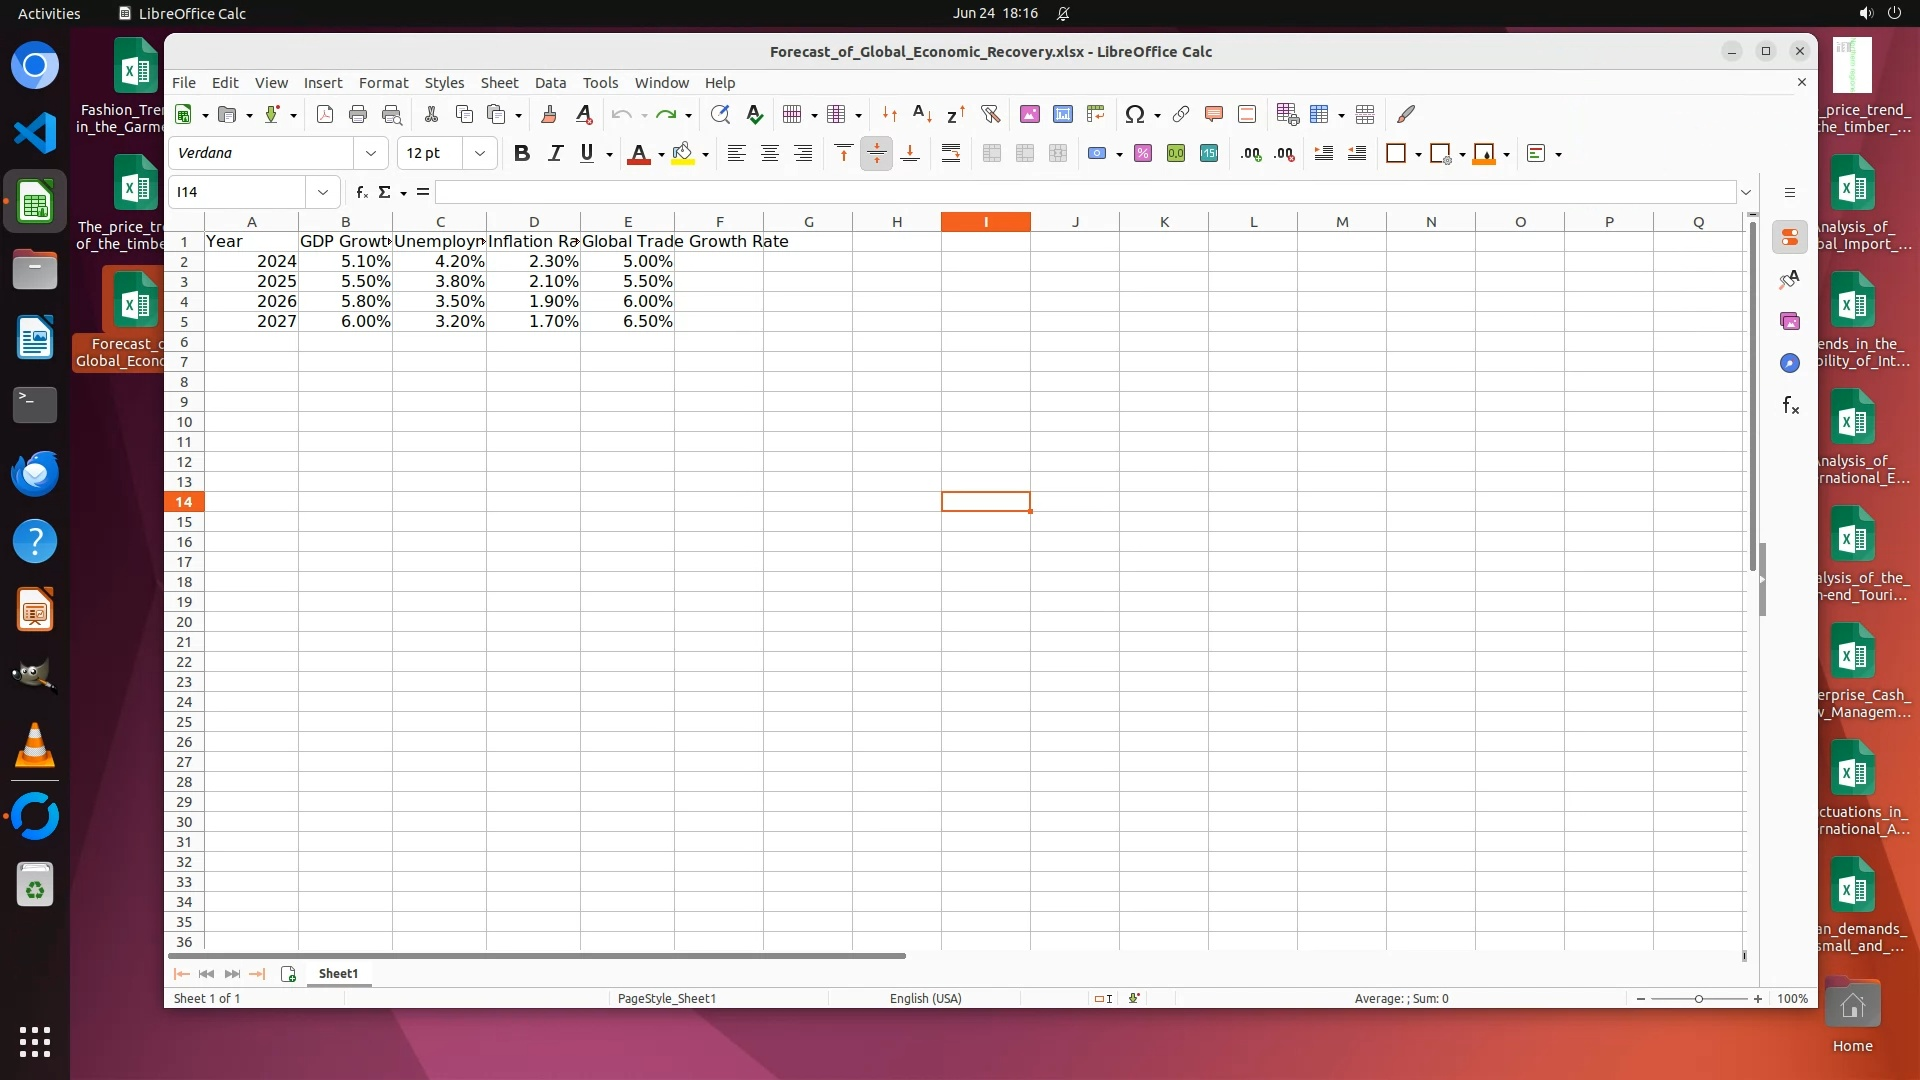The height and width of the screenshot is (1080, 1920).
Task: Toggle the Wrap Text button
Action: pos(951,154)
